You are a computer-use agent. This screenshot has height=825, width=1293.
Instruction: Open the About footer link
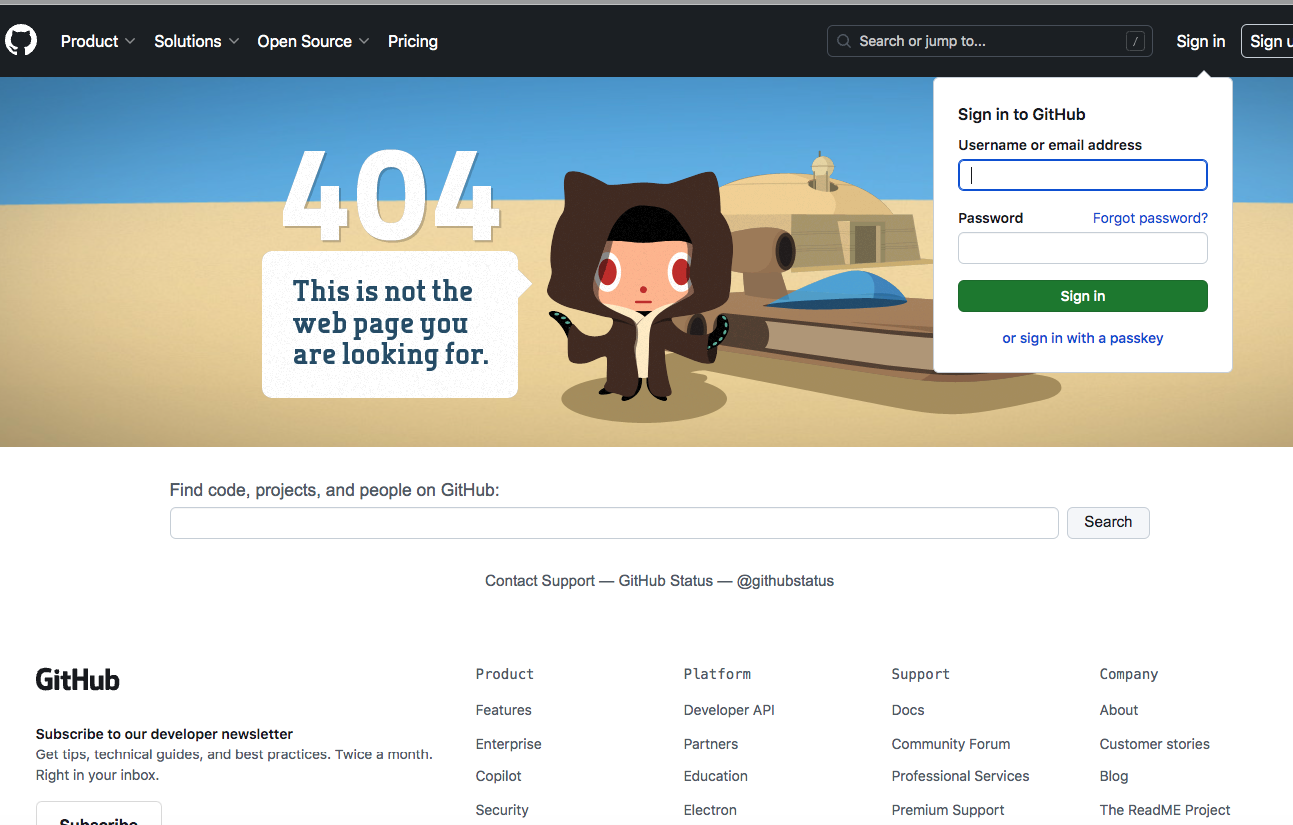coord(1119,710)
